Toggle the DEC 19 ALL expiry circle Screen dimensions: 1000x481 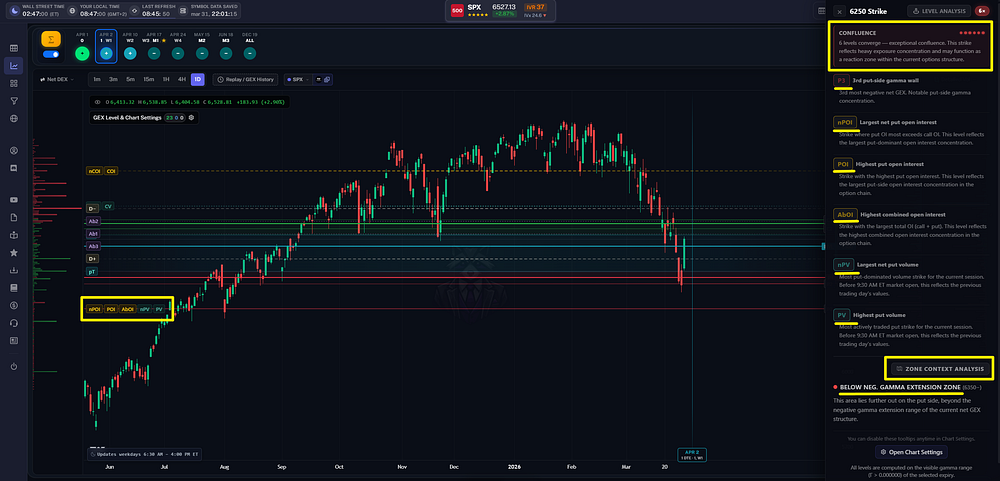tap(250, 54)
